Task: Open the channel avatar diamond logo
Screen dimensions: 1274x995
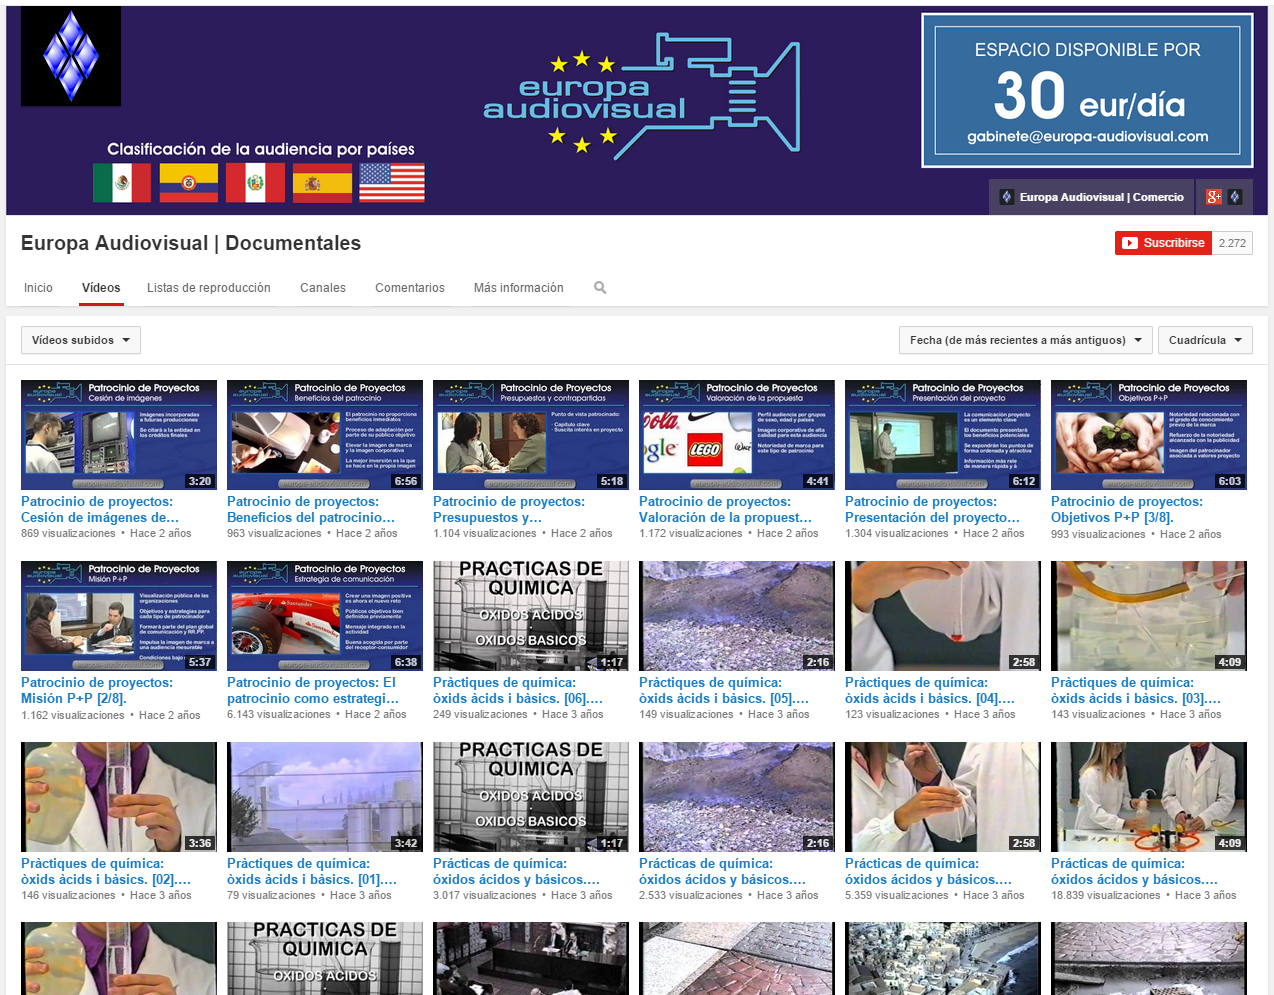Action: [x=71, y=56]
